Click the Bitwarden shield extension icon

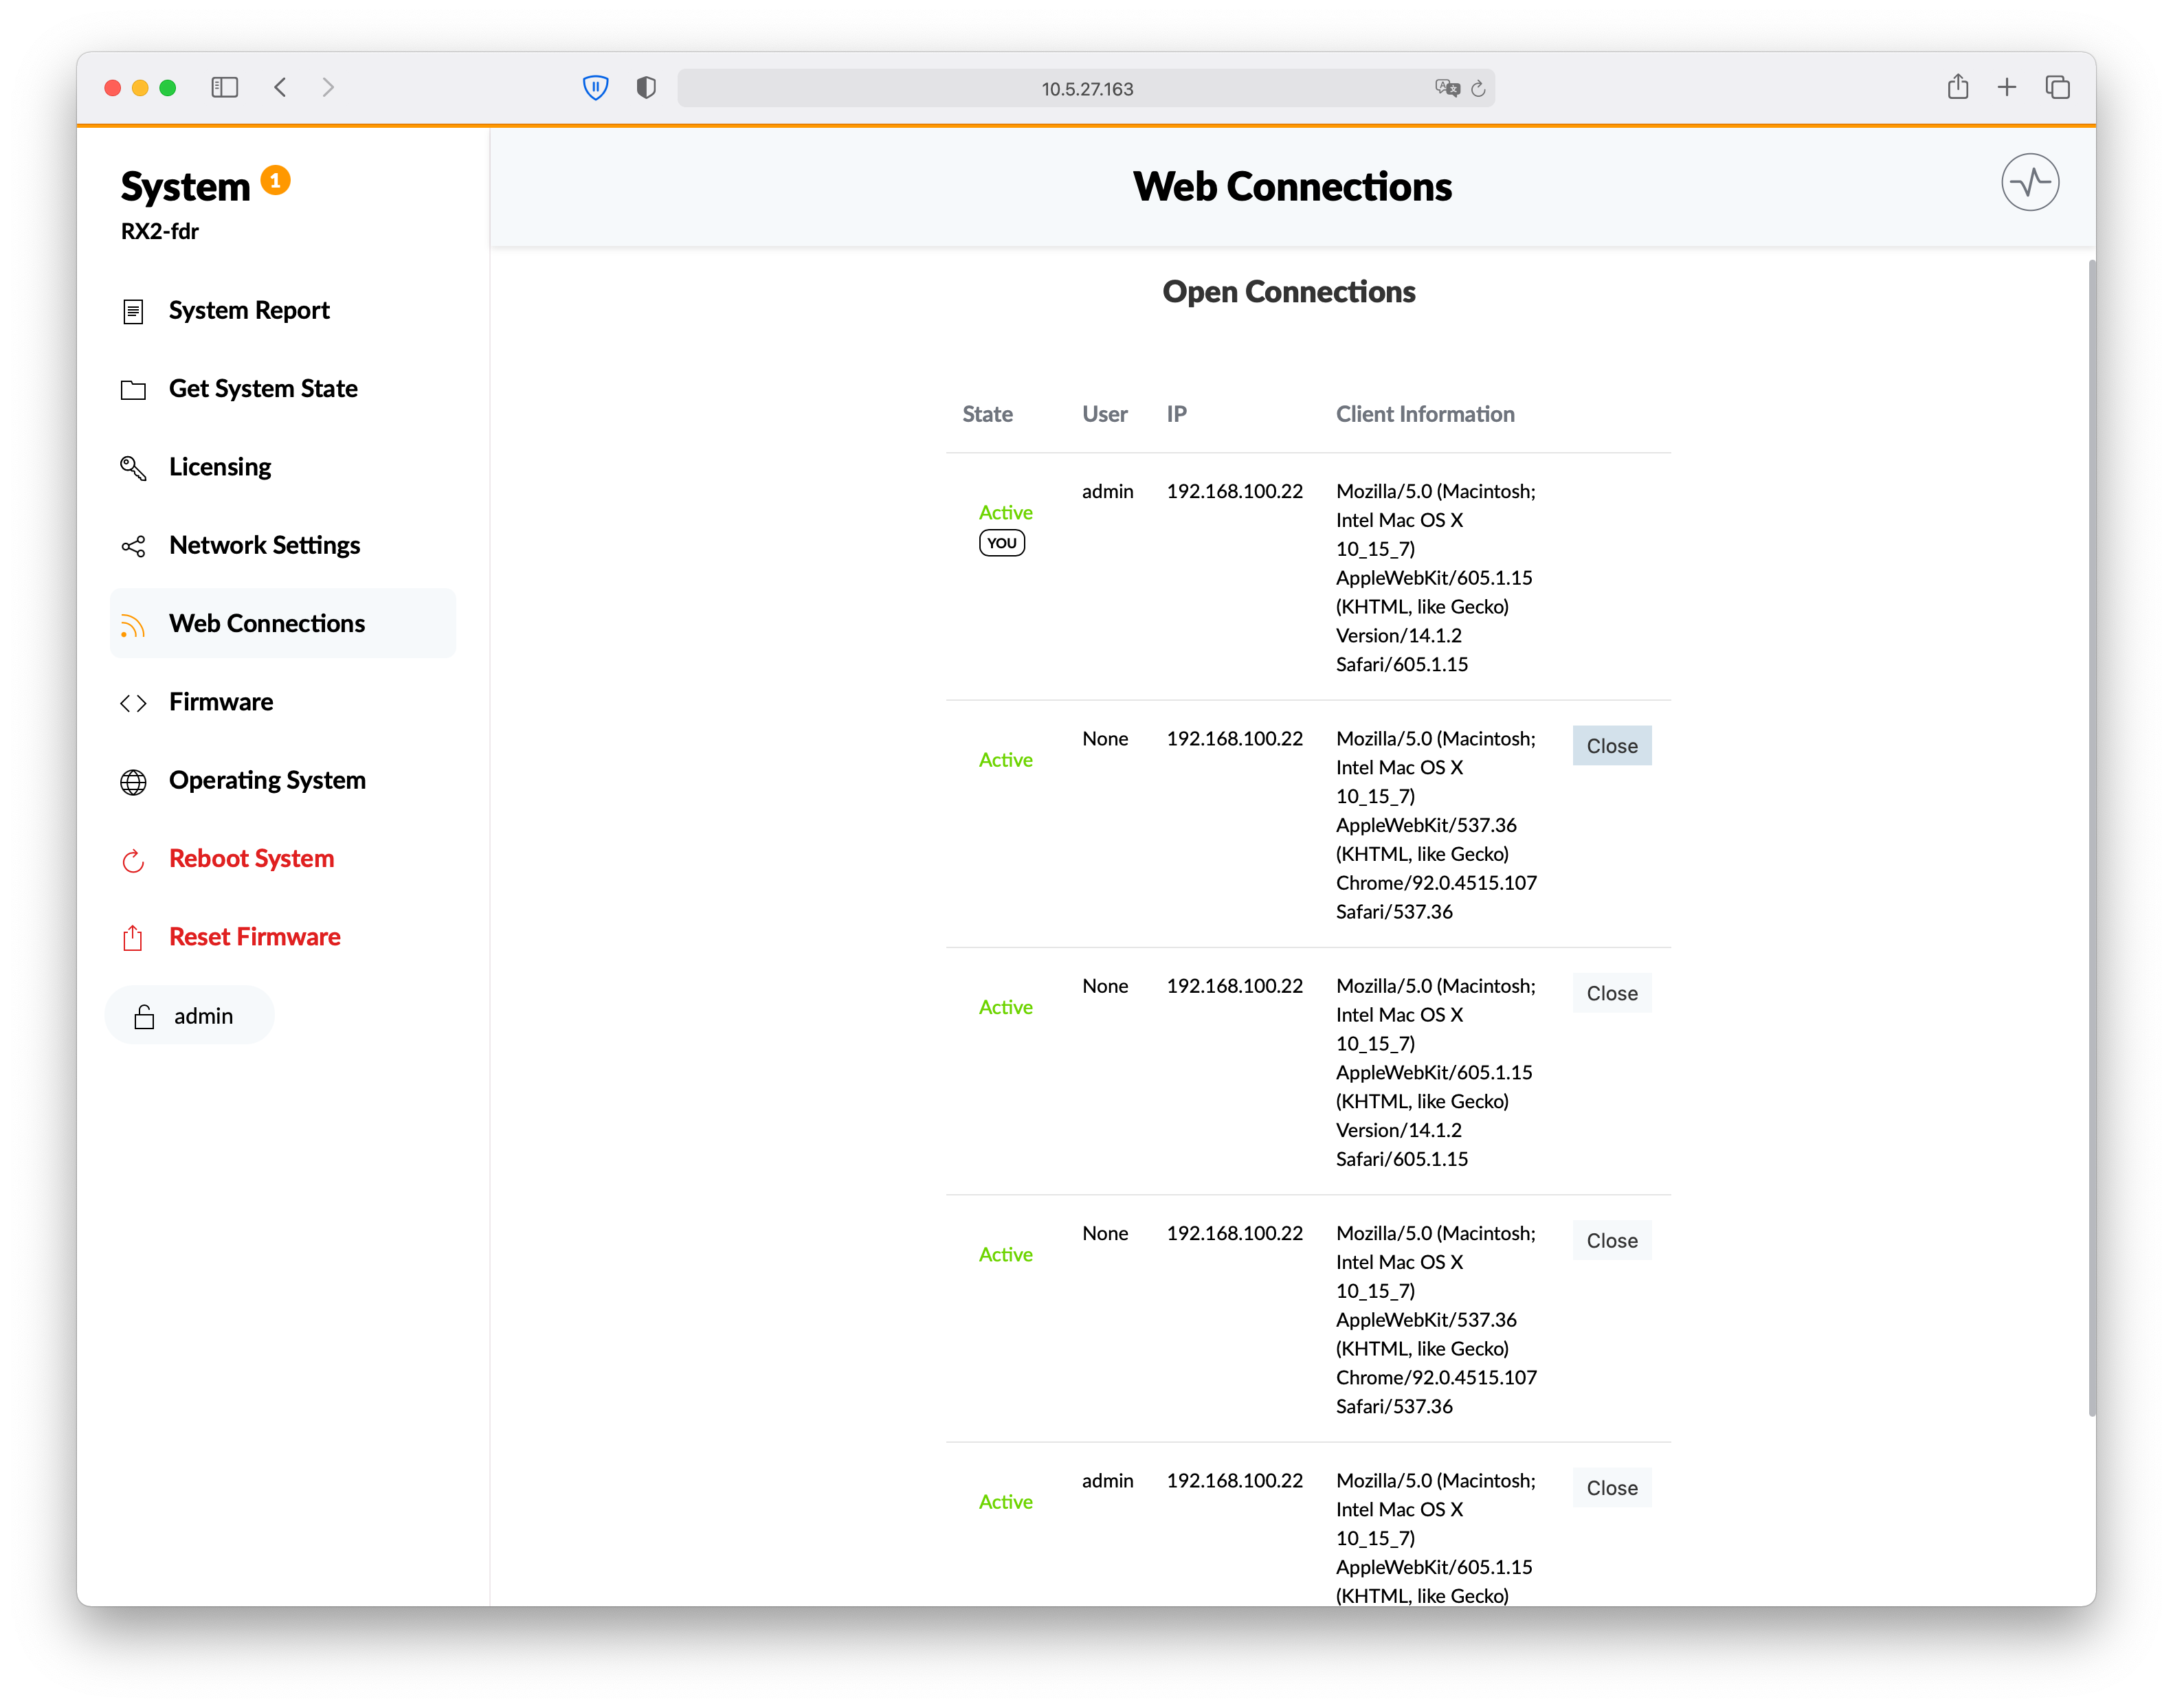pyautogui.click(x=596, y=88)
